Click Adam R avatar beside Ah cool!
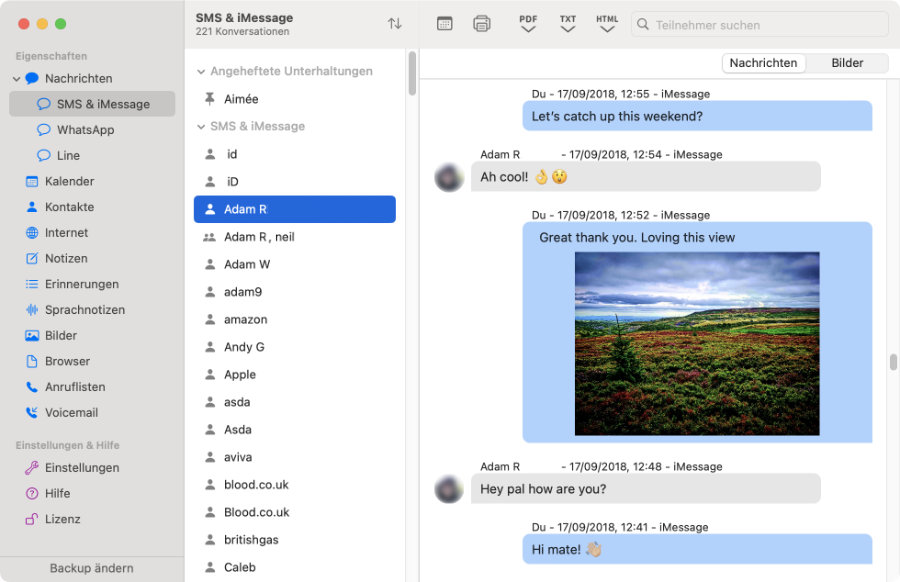This screenshot has width=900, height=582. coord(449,177)
